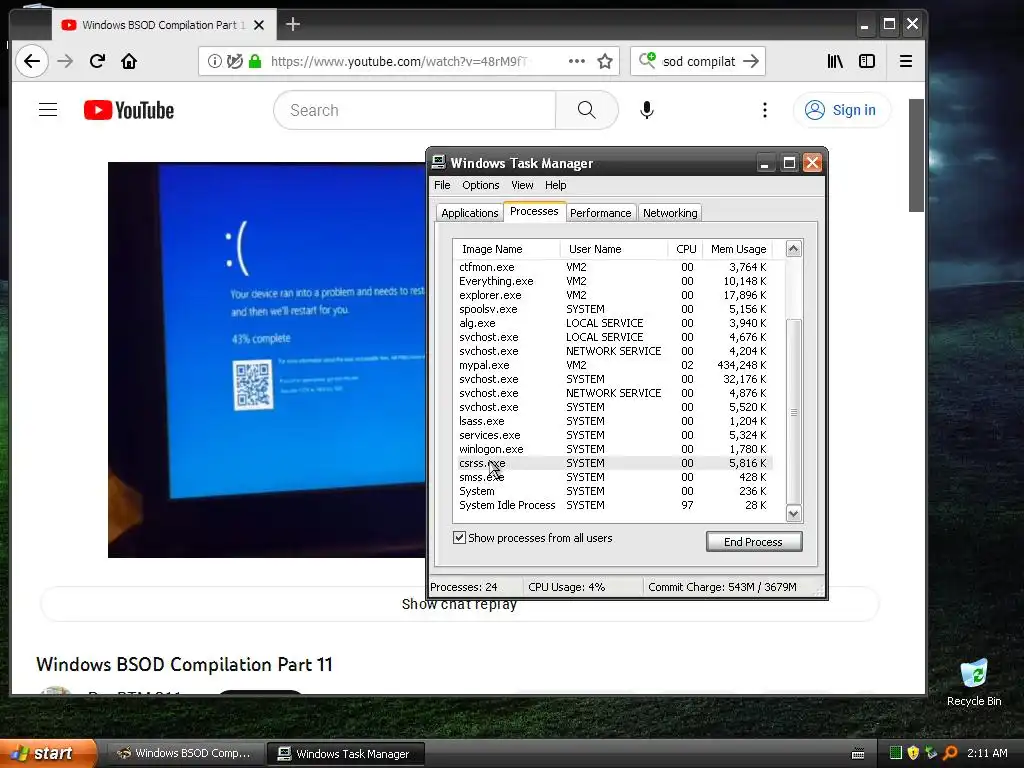Open YouTube settings three-dot menu
The image size is (1024, 768).
[765, 110]
